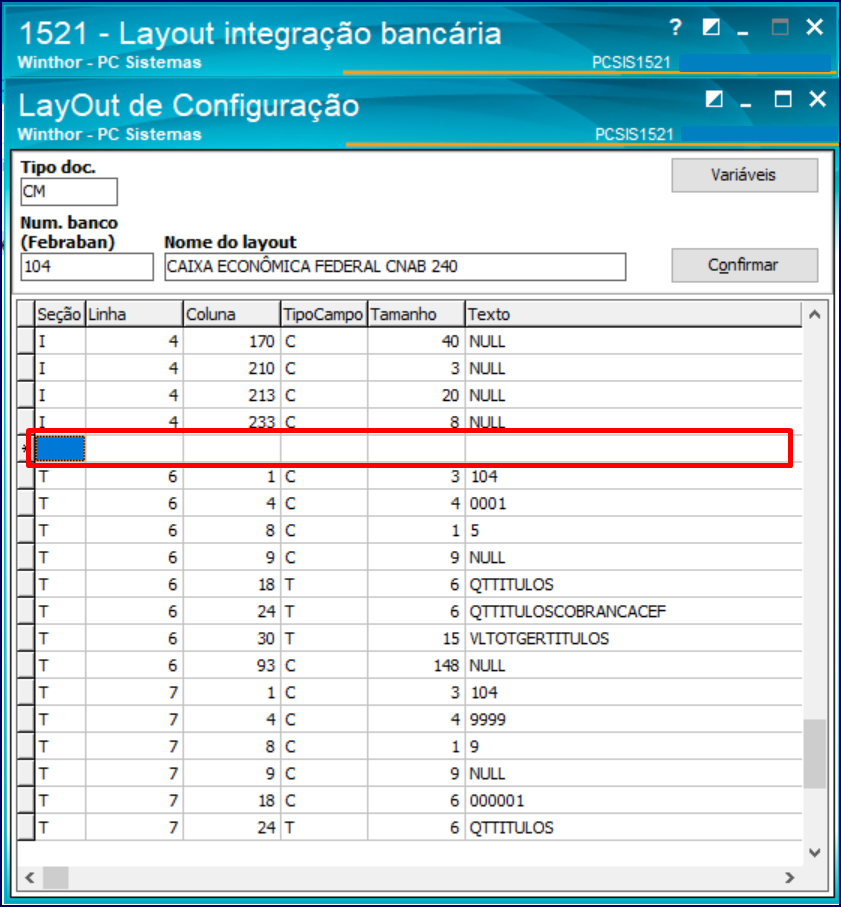Viewport: 841px width, 907px height.
Task: Click right arrow of horizontal scrollbar
Action: point(790,877)
